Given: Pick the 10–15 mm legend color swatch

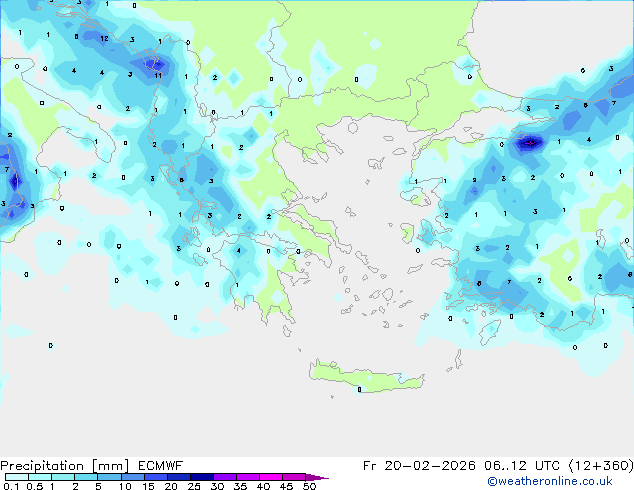Looking at the screenshot, I should pos(133,477).
